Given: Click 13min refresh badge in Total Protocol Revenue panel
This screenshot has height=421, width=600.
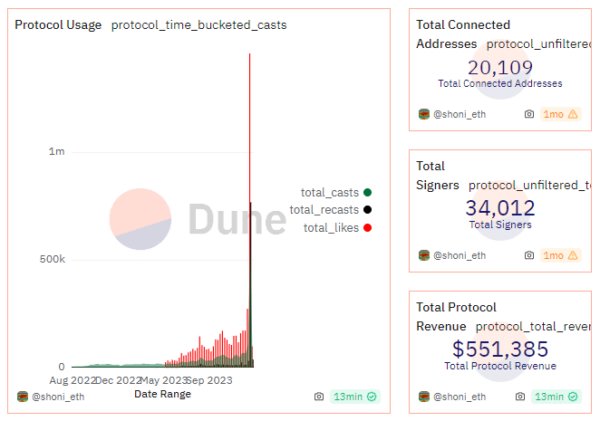Looking at the screenshot, I should coord(556,397).
